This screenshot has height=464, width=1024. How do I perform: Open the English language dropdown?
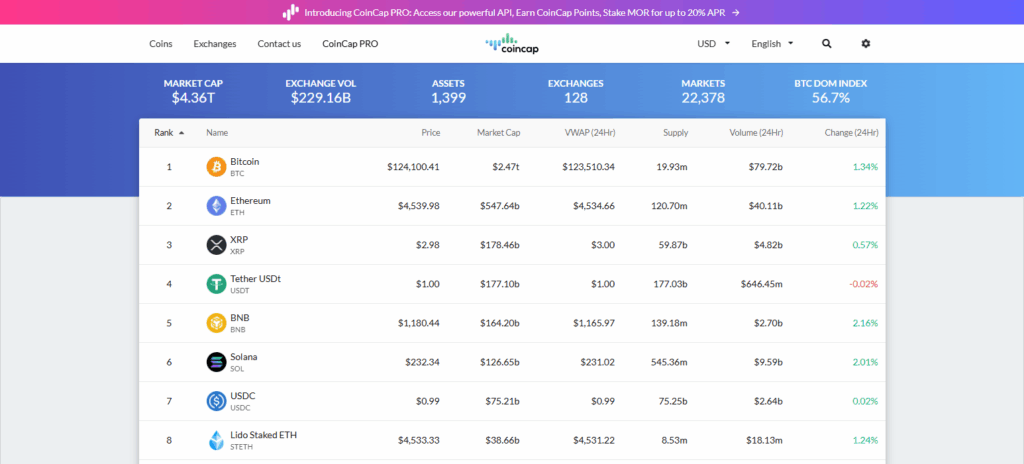click(x=771, y=44)
